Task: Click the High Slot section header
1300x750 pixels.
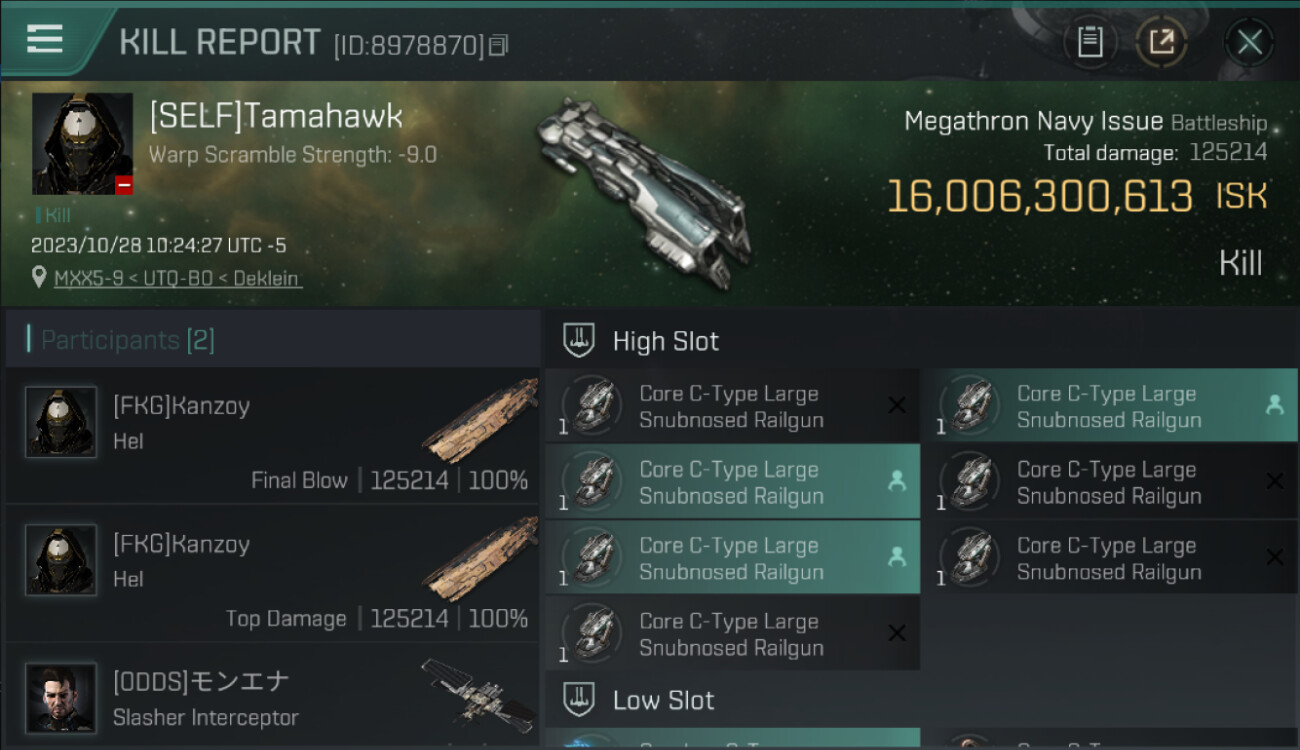Action: pyautogui.click(x=666, y=341)
